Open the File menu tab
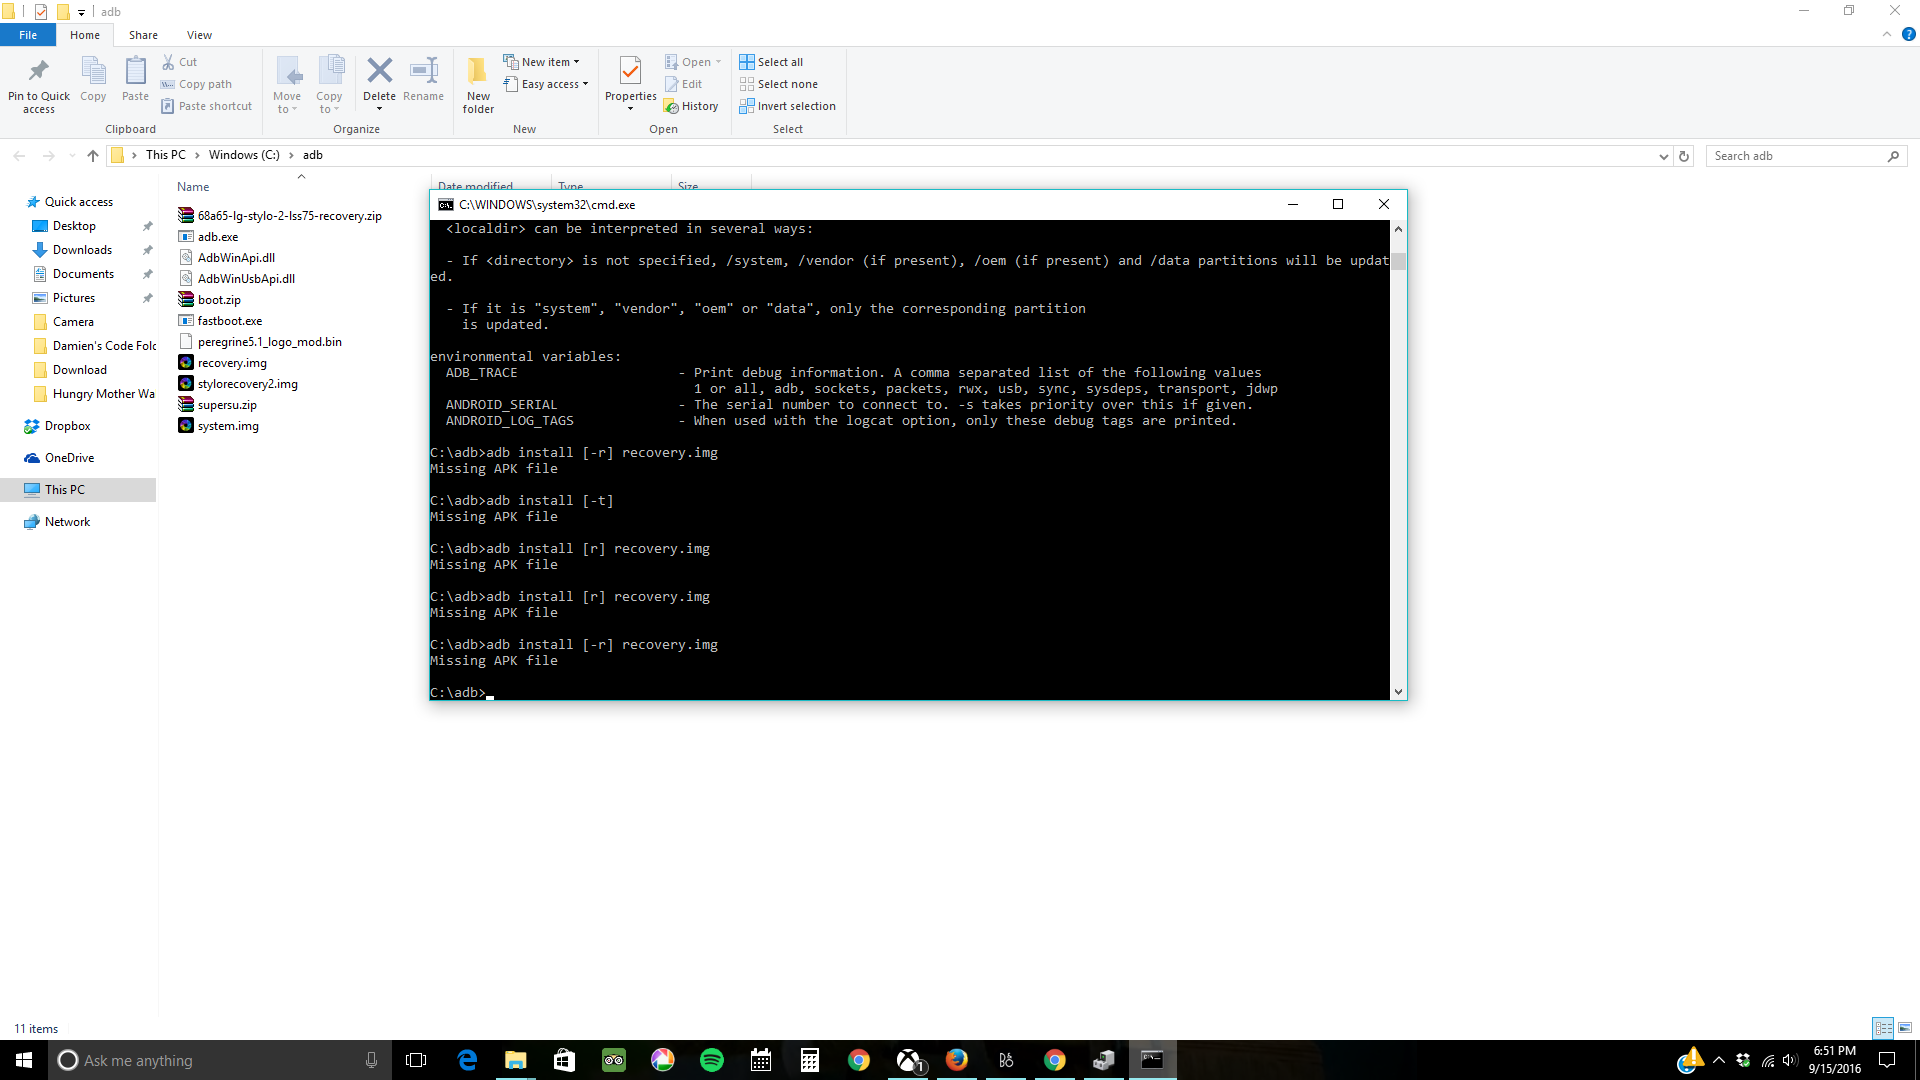The height and width of the screenshot is (1080, 1920). (29, 34)
